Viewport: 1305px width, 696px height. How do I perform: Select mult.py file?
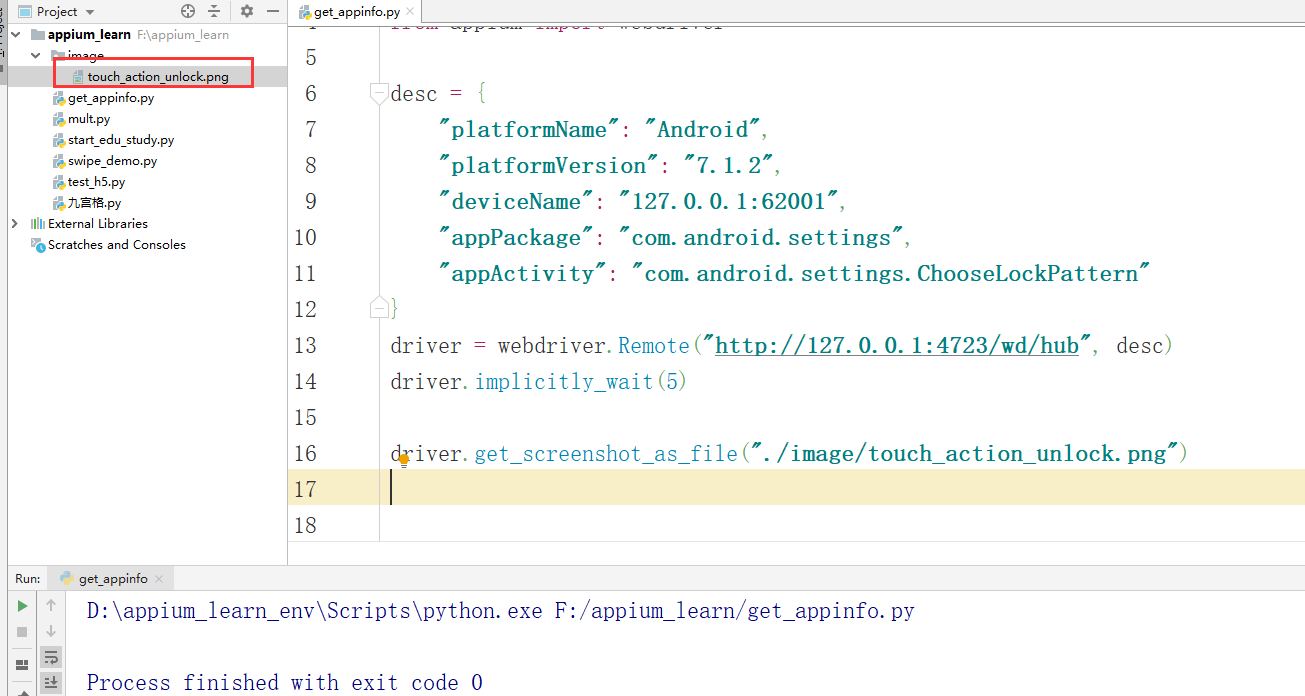pyautogui.click(x=88, y=119)
